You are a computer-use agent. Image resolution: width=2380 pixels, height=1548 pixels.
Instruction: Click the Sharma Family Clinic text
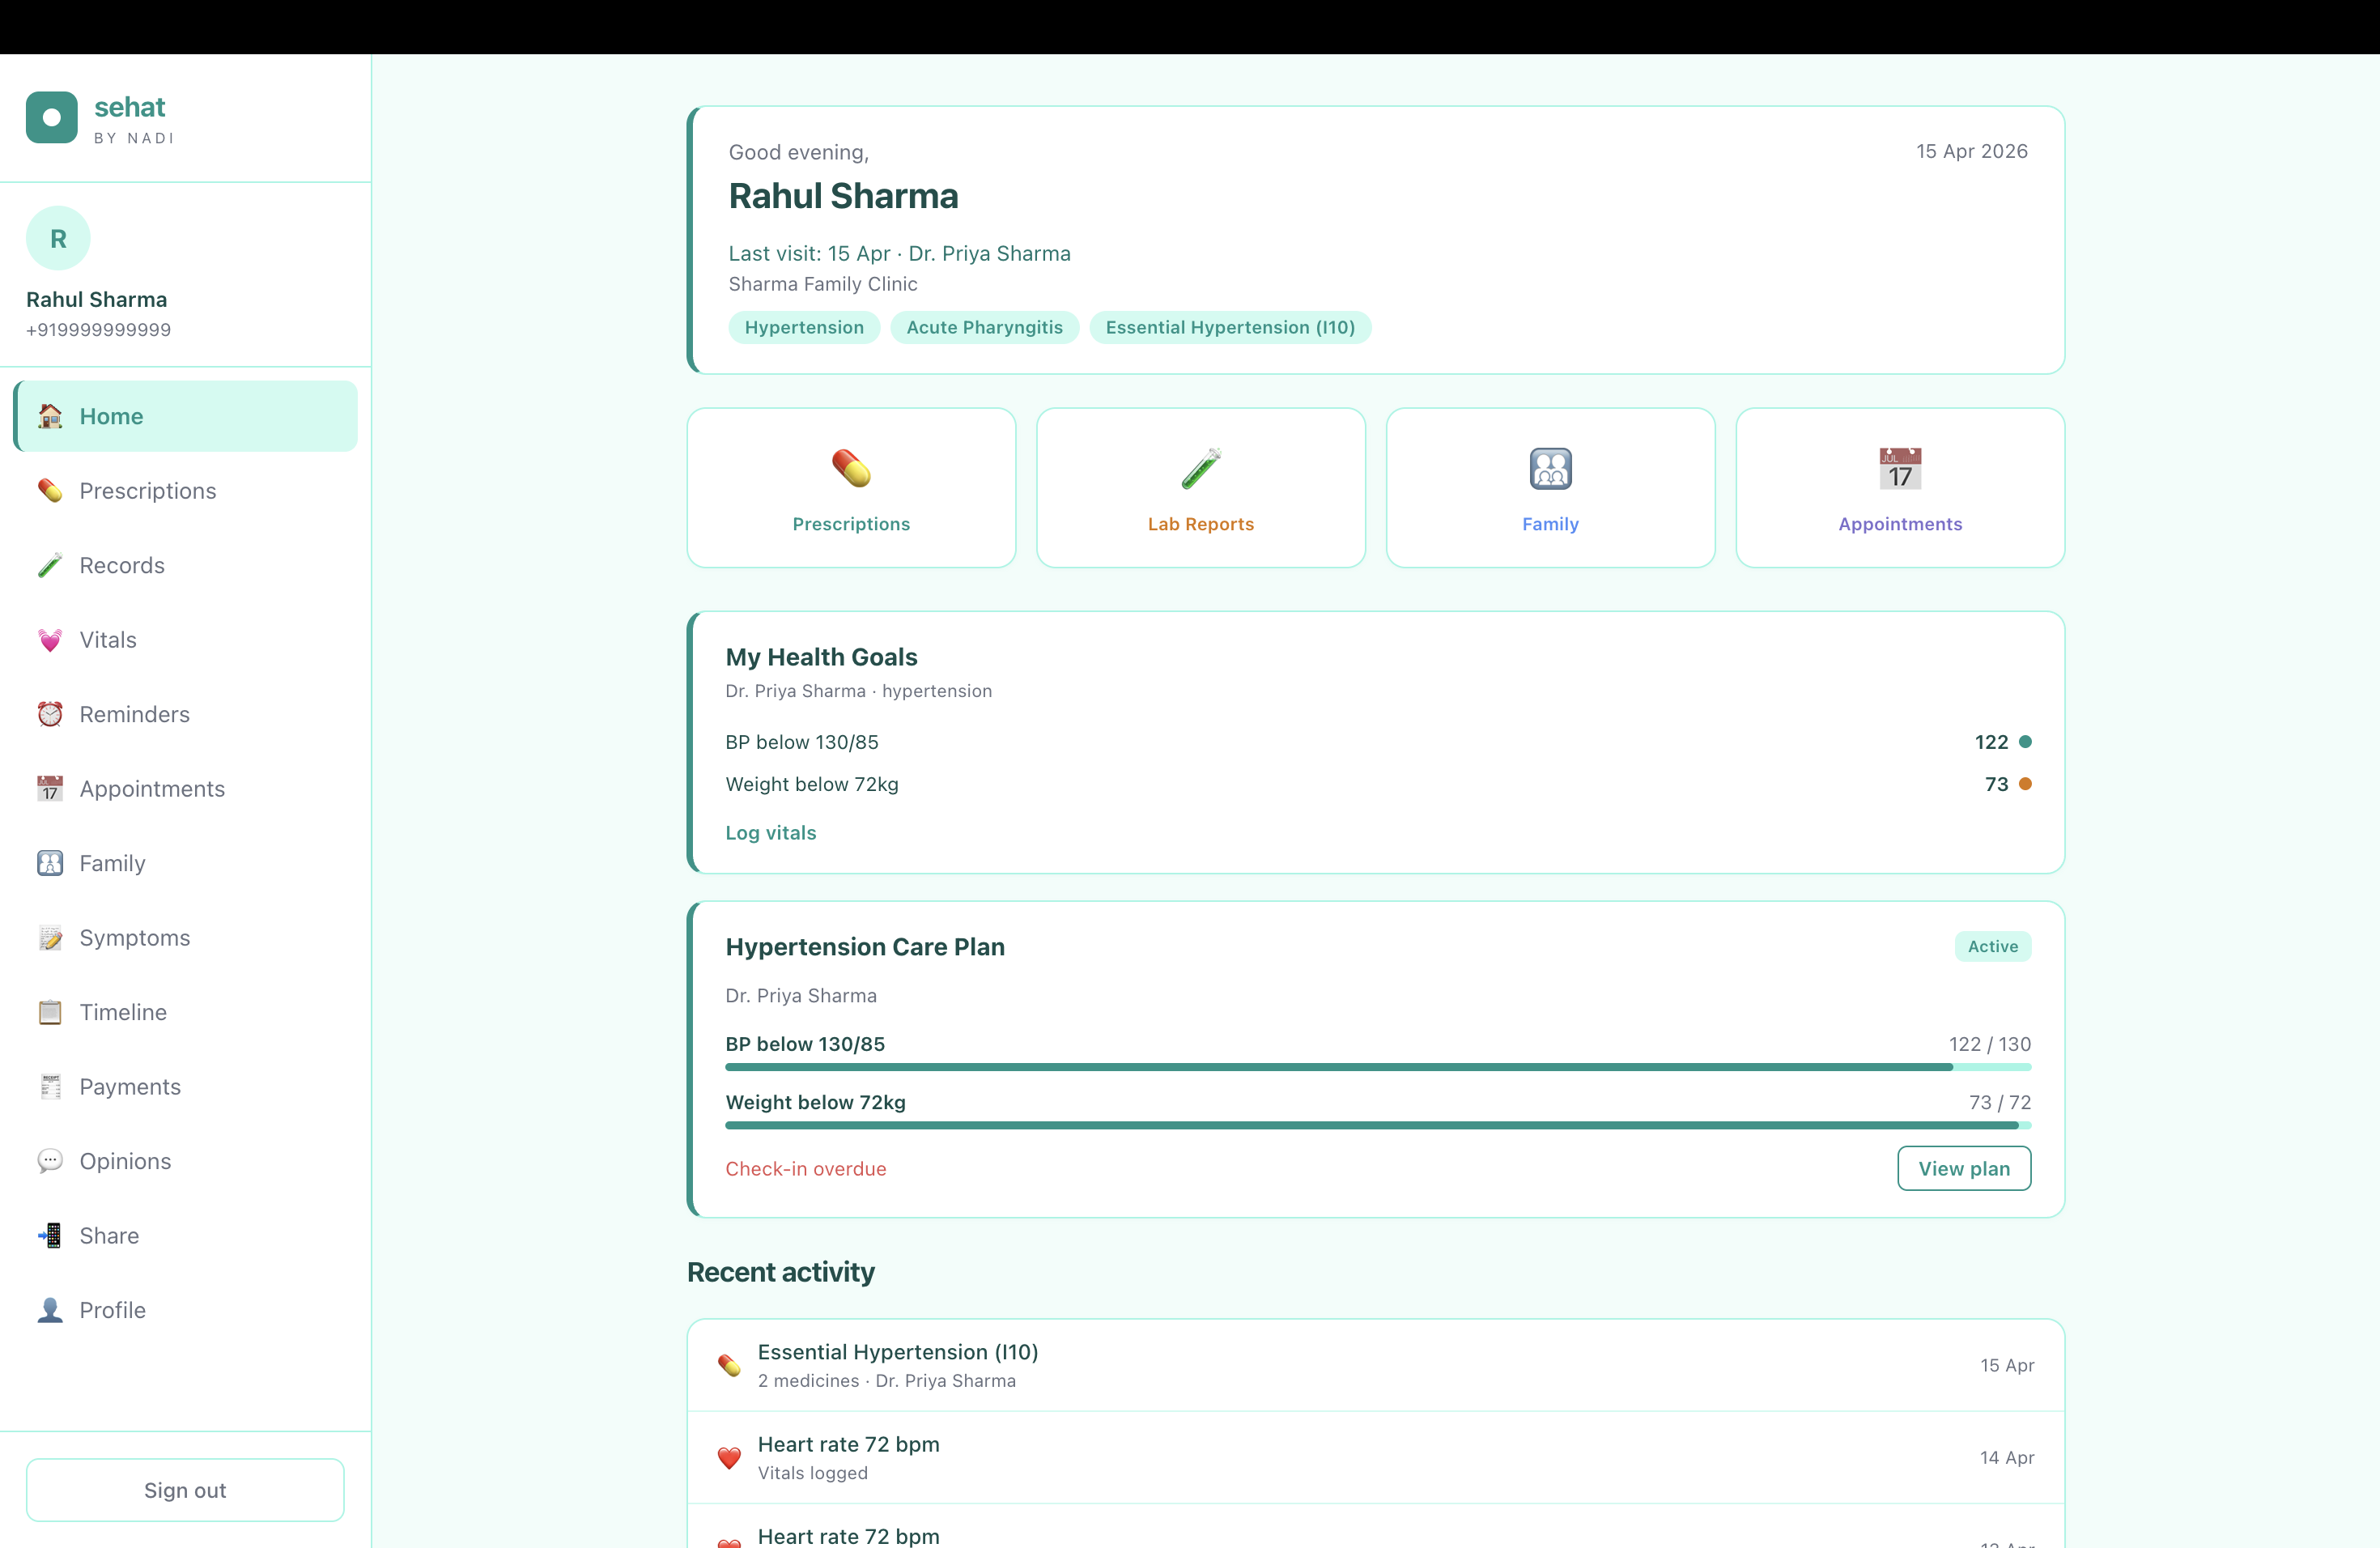[x=823, y=284]
